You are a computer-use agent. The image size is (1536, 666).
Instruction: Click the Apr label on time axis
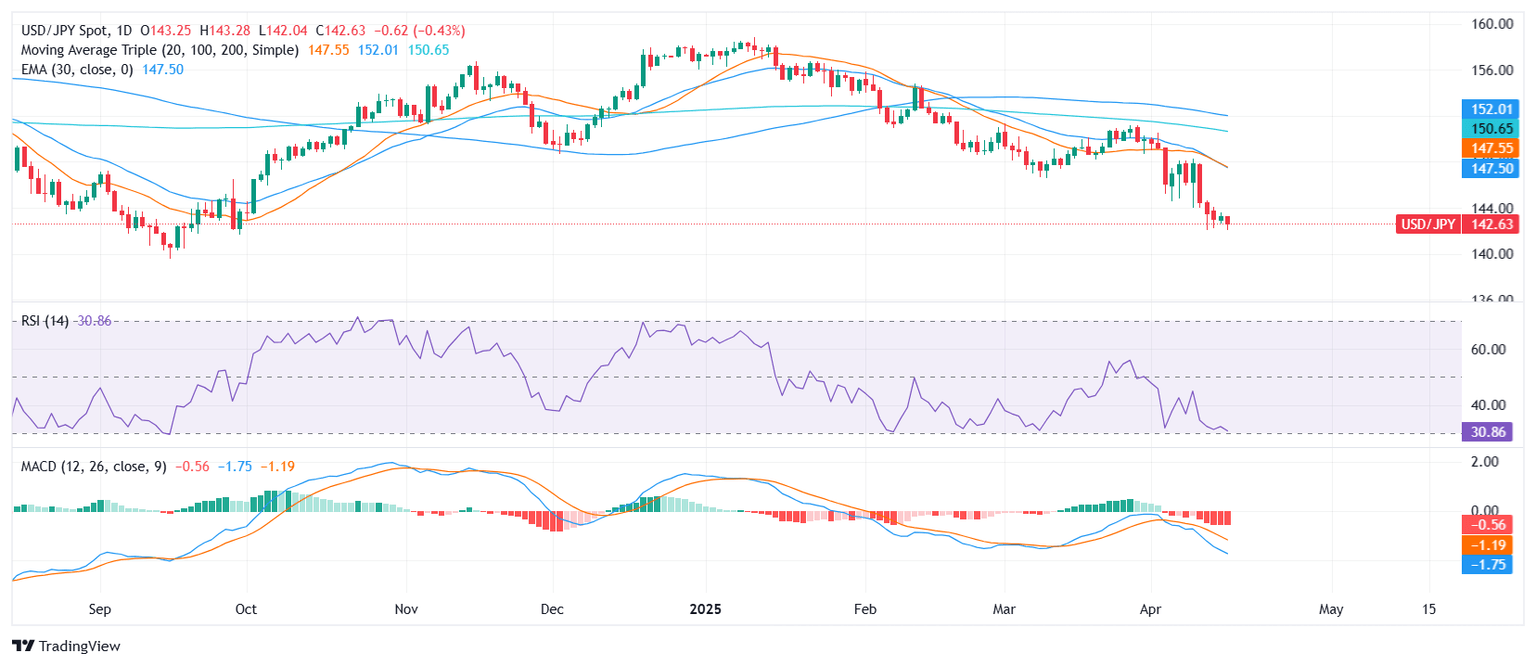[x=1150, y=608]
